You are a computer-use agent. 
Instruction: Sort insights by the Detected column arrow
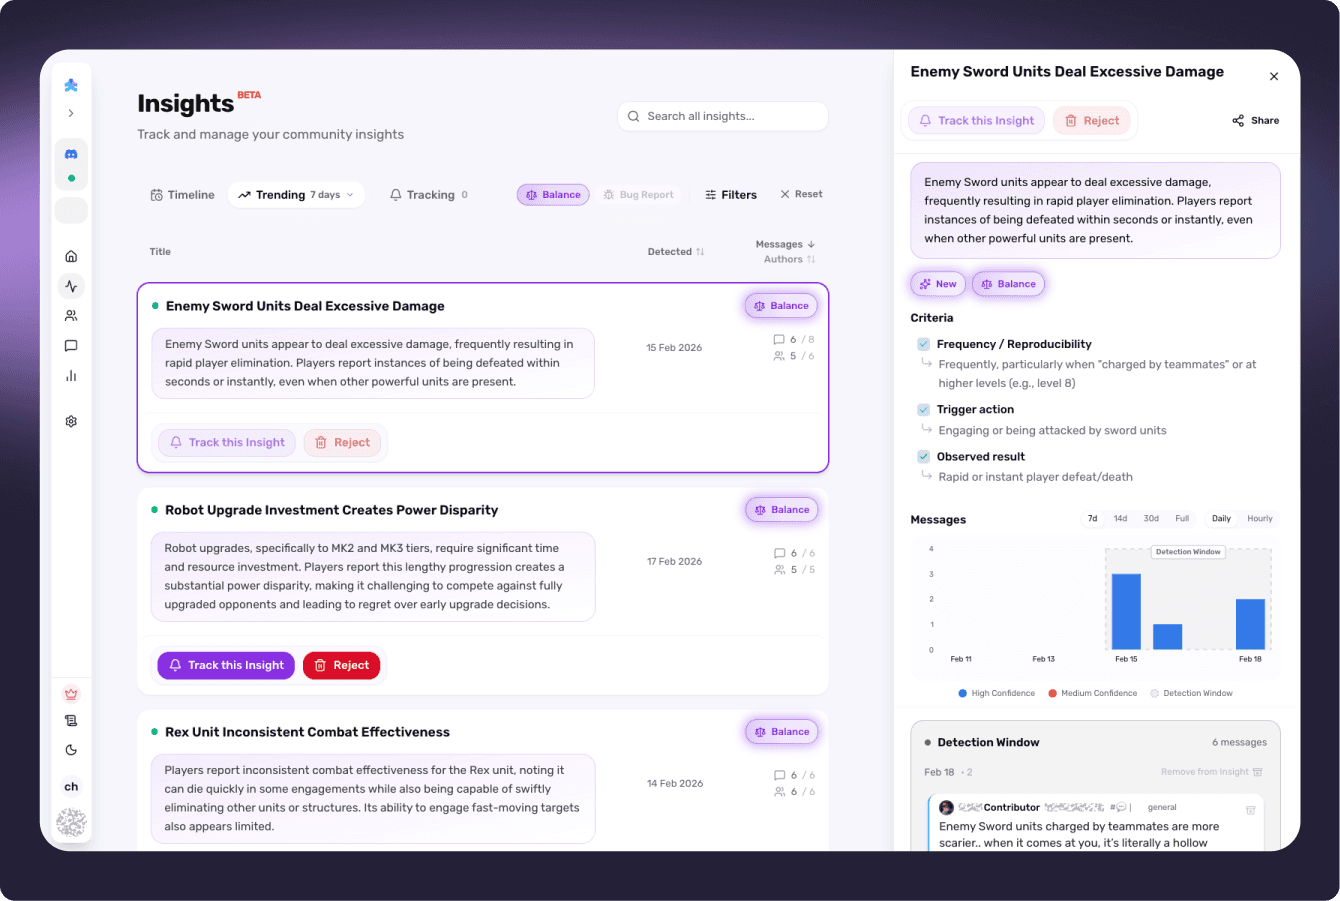tap(701, 251)
